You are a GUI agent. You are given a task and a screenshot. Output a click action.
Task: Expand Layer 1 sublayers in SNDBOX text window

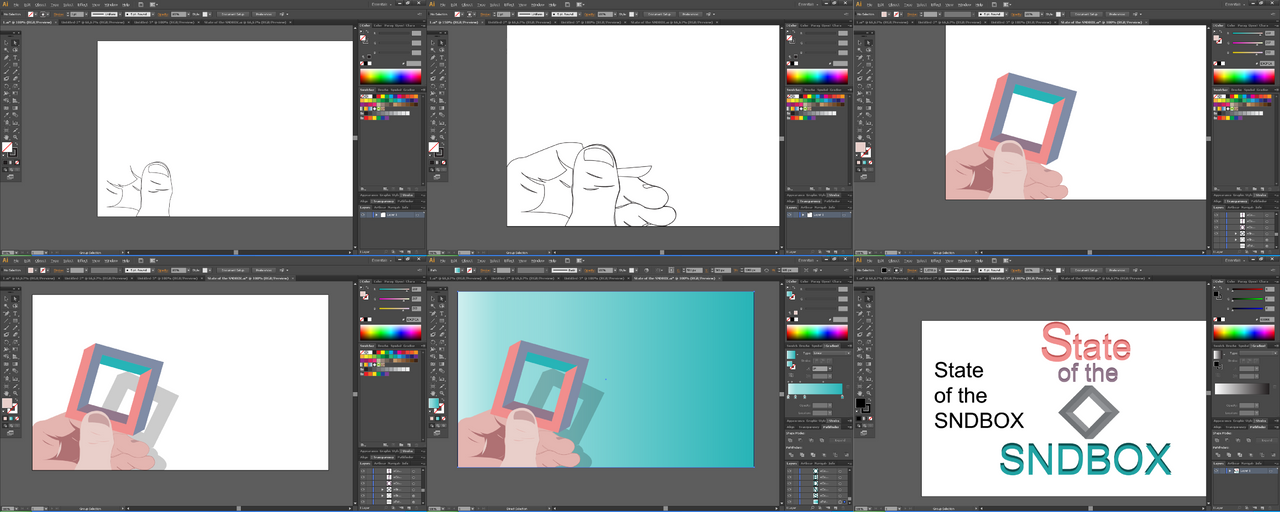[x=1229, y=470]
